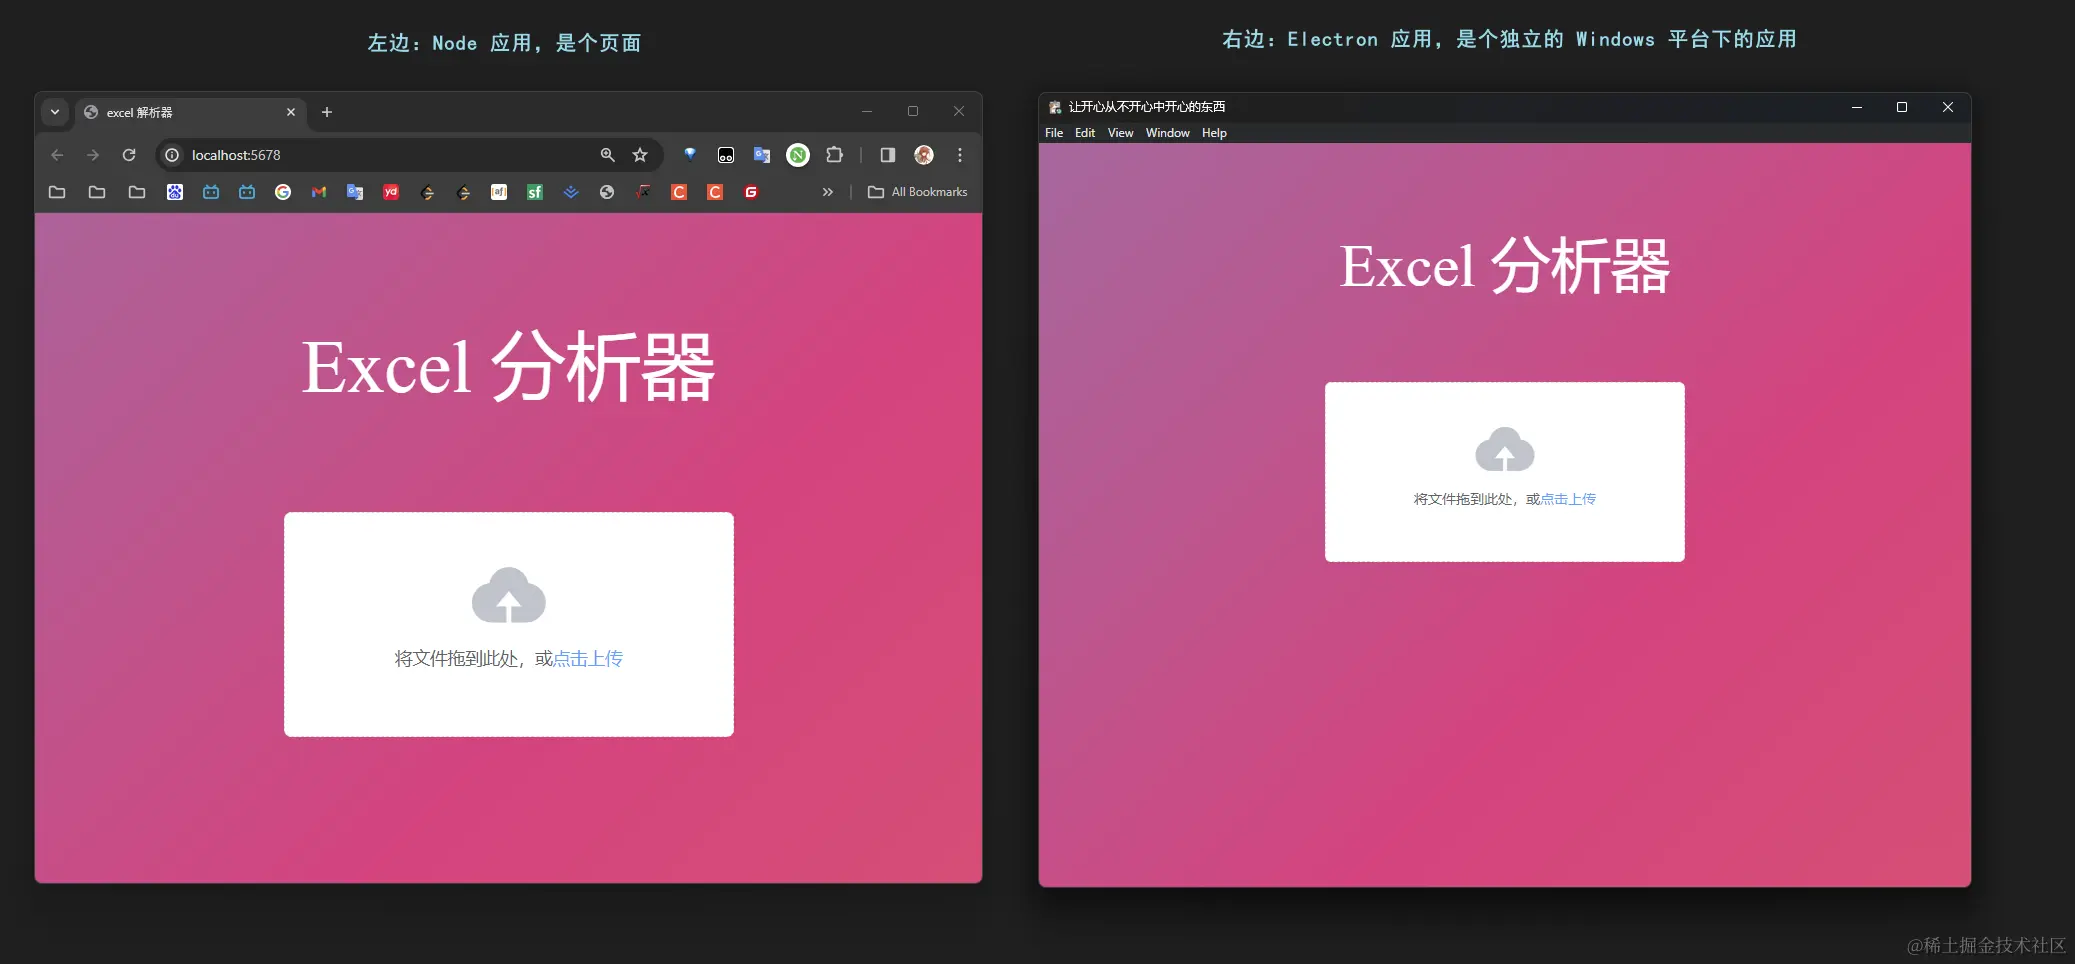The width and height of the screenshot is (2075, 964).
Task: Open the Edit menu in Electron app
Action: pyautogui.click(x=1085, y=133)
